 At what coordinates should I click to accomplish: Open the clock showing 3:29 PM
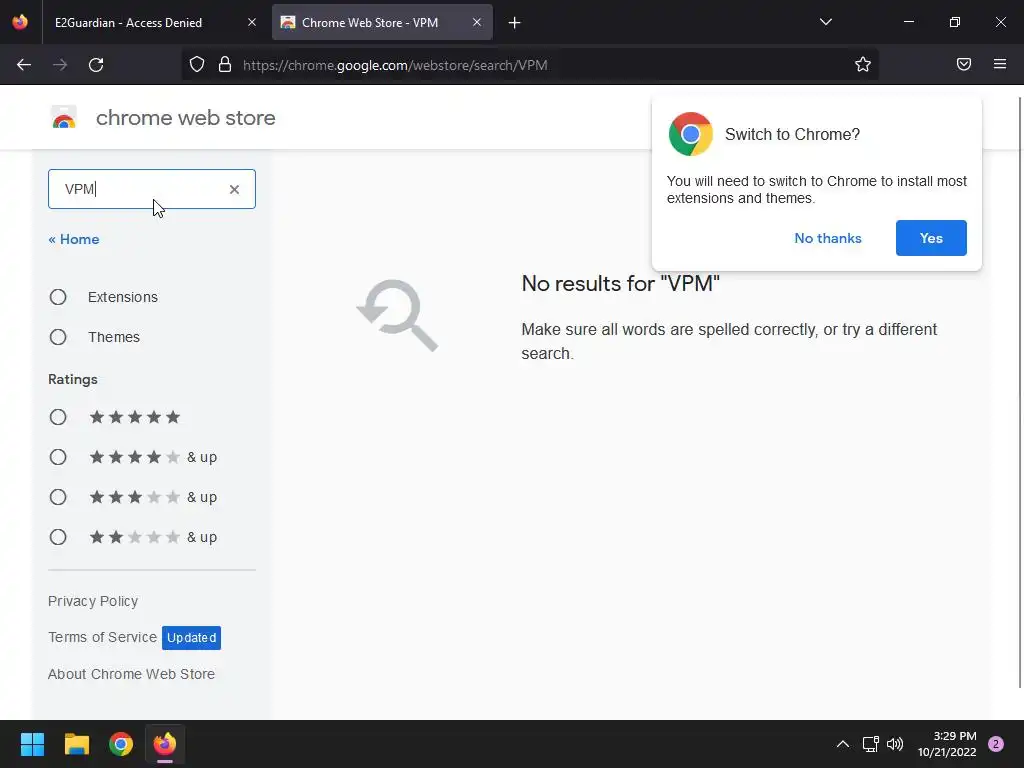click(x=947, y=744)
